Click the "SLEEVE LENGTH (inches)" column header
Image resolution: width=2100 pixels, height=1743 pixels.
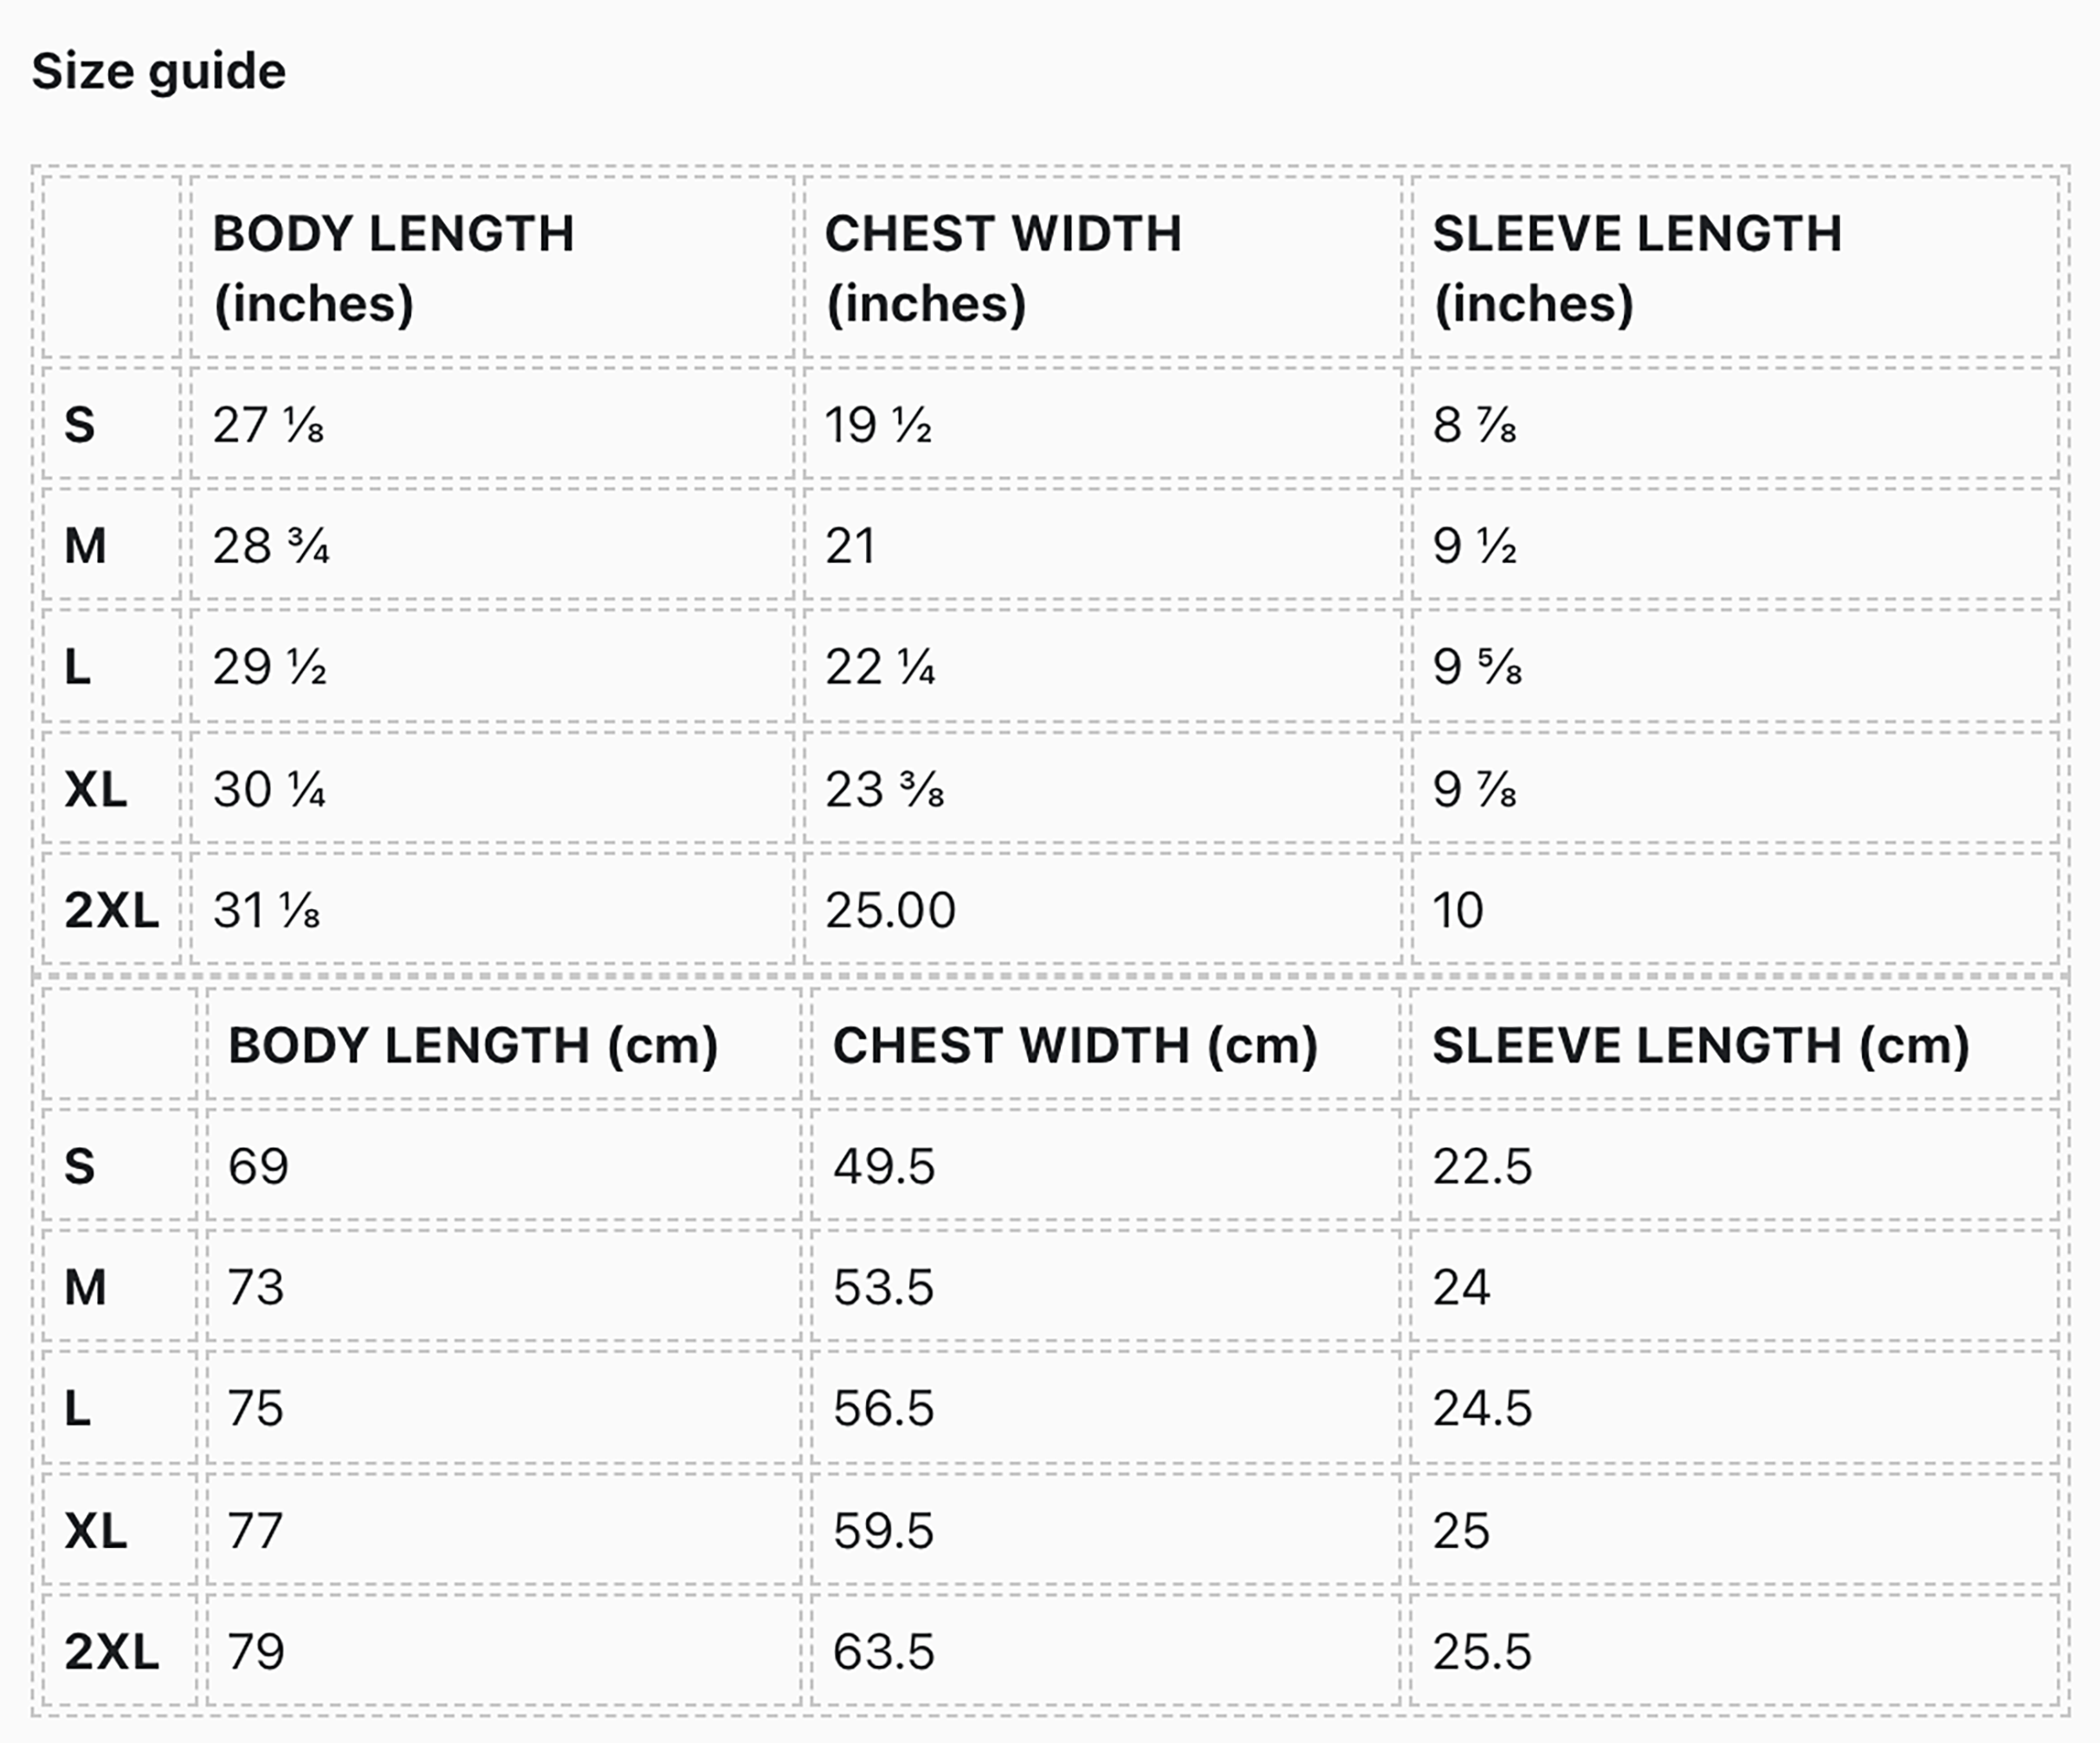coord(1636,268)
